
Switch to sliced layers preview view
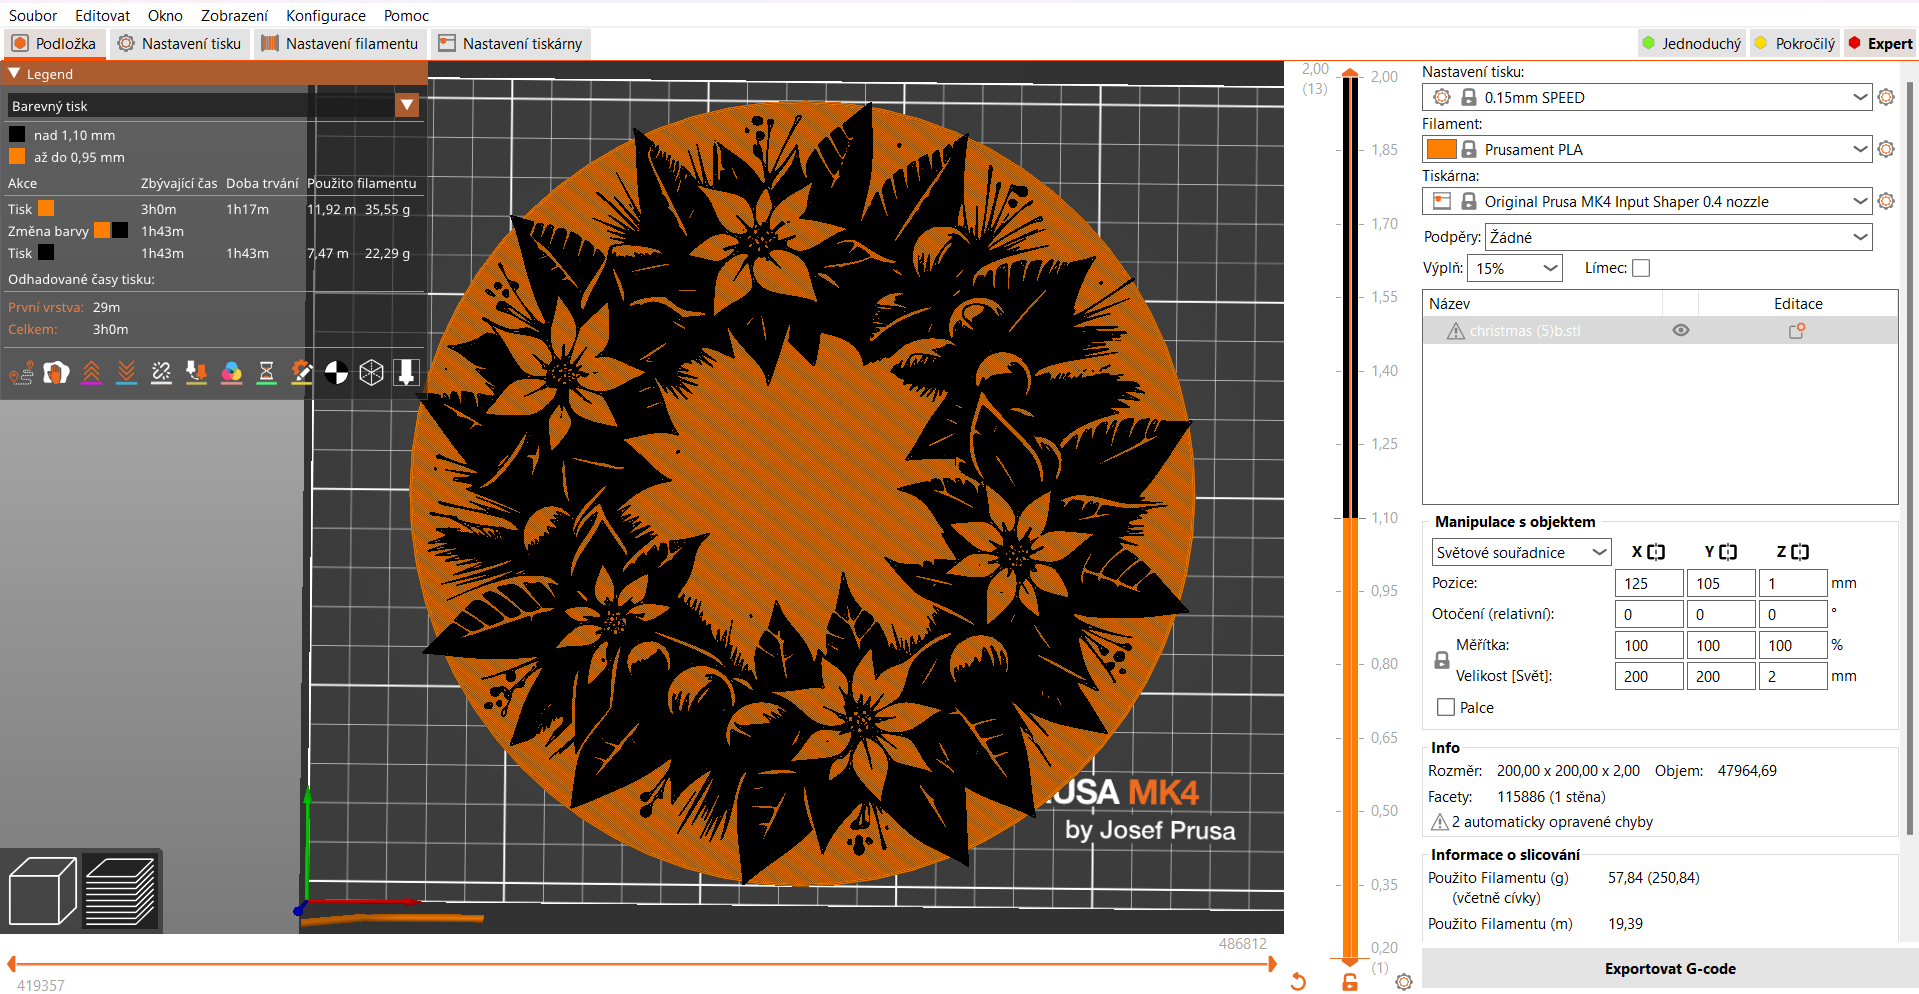click(120, 890)
